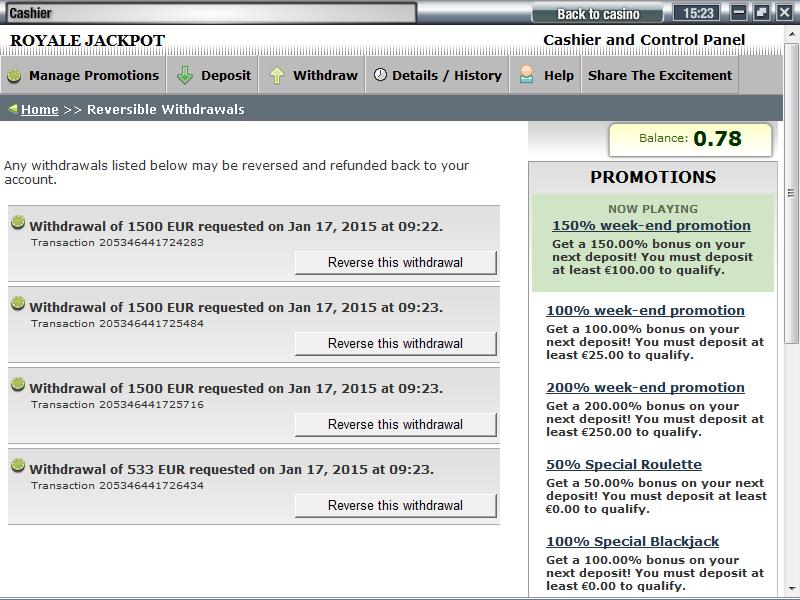Open the 200% week-end promotion link
This screenshot has height=600, width=800.
click(645, 387)
